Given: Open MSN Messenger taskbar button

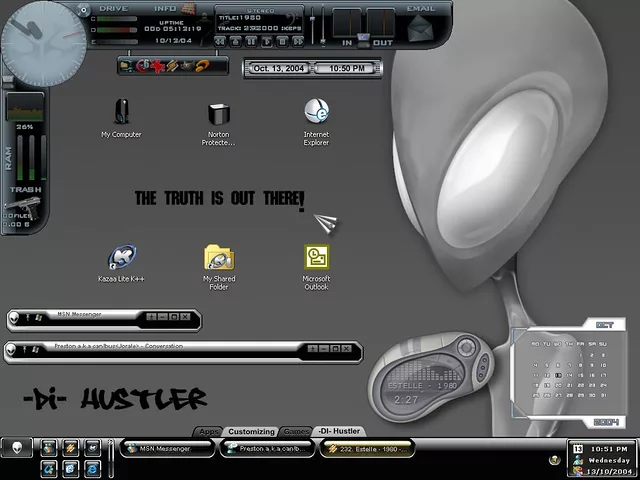Looking at the screenshot, I should pos(166,449).
